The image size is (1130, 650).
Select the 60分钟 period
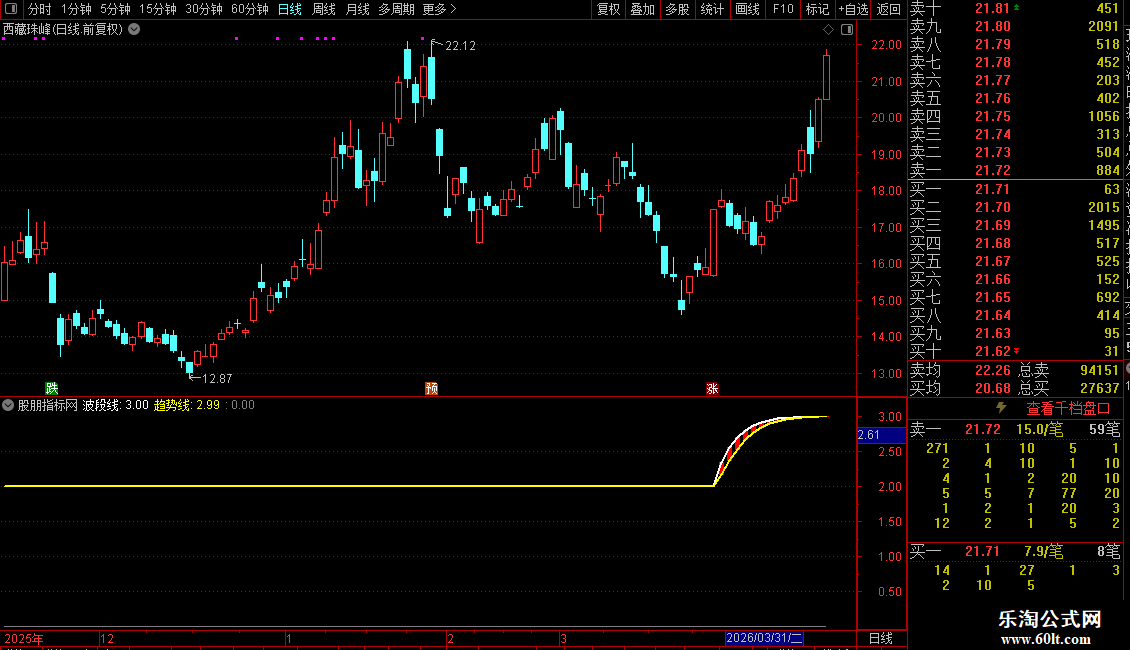pyautogui.click(x=250, y=9)
